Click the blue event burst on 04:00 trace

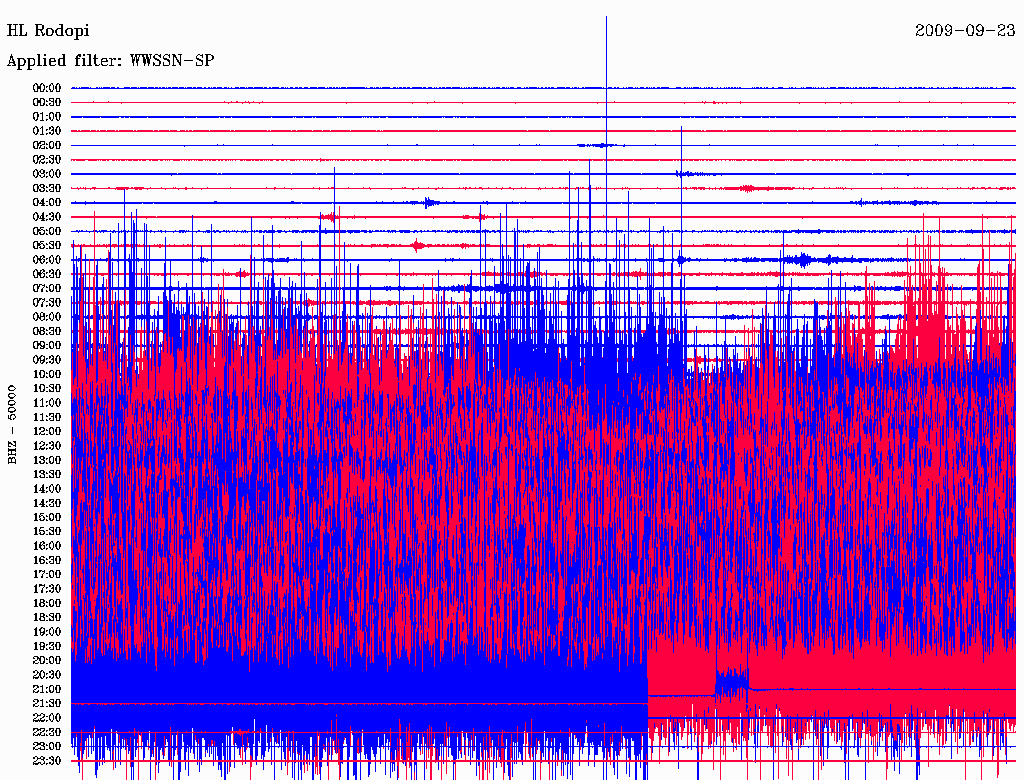[x=430, y=203]
